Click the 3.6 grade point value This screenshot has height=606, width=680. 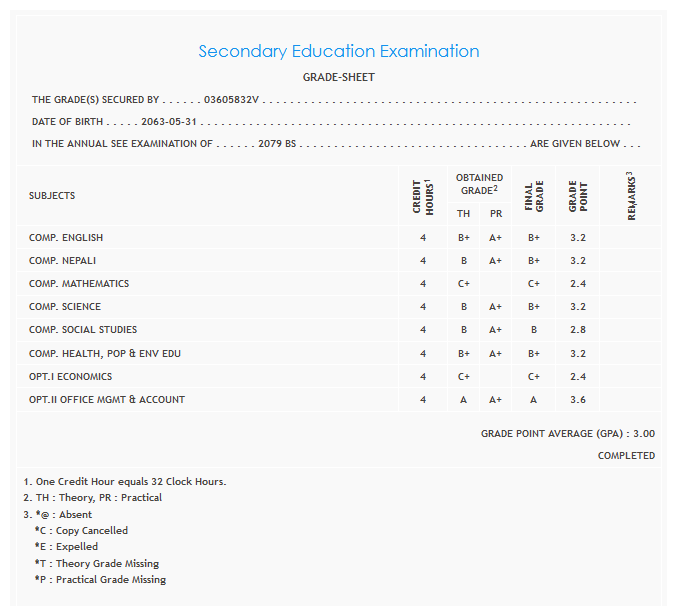pos(578,400)
